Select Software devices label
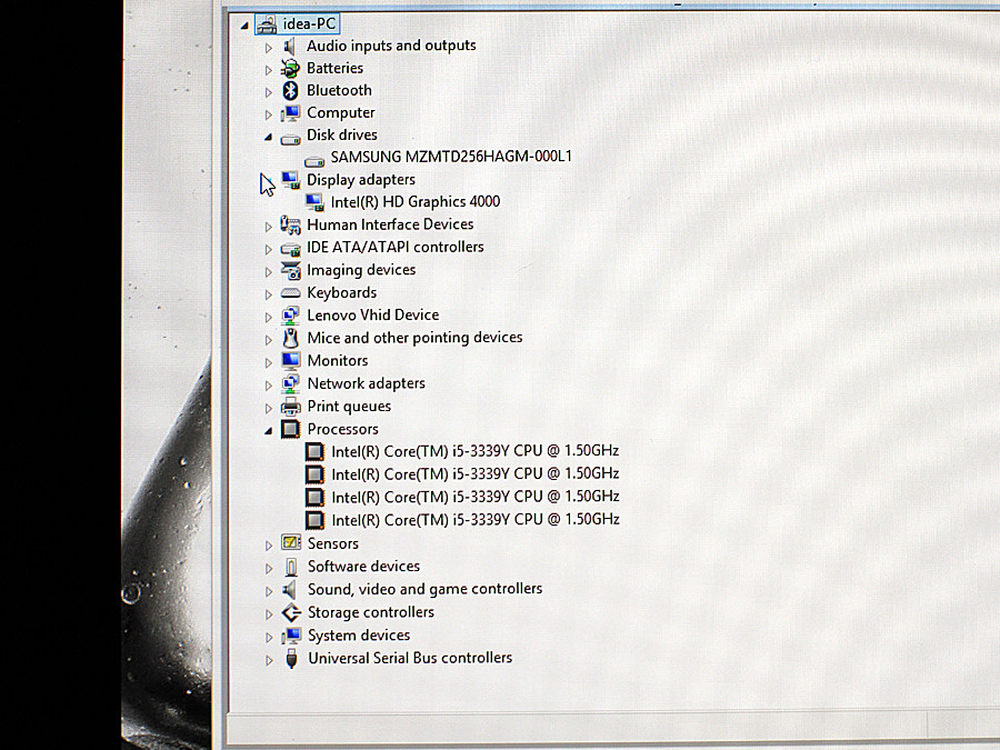The image size is (1000, 750). (x=364, y=566)
